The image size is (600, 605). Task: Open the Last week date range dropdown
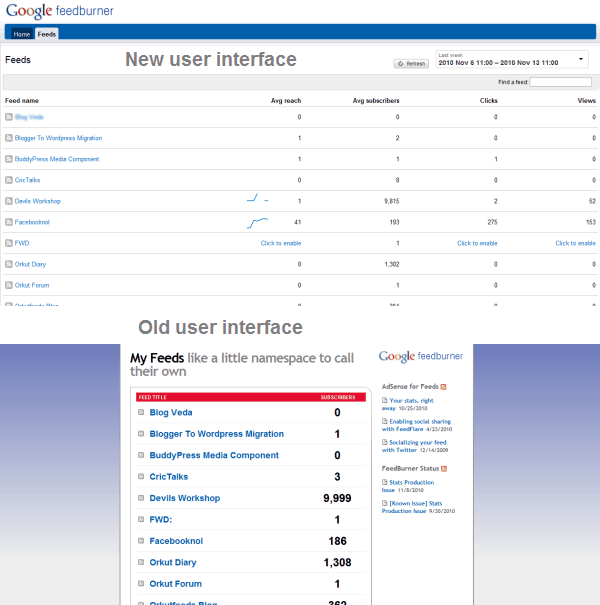512,60
